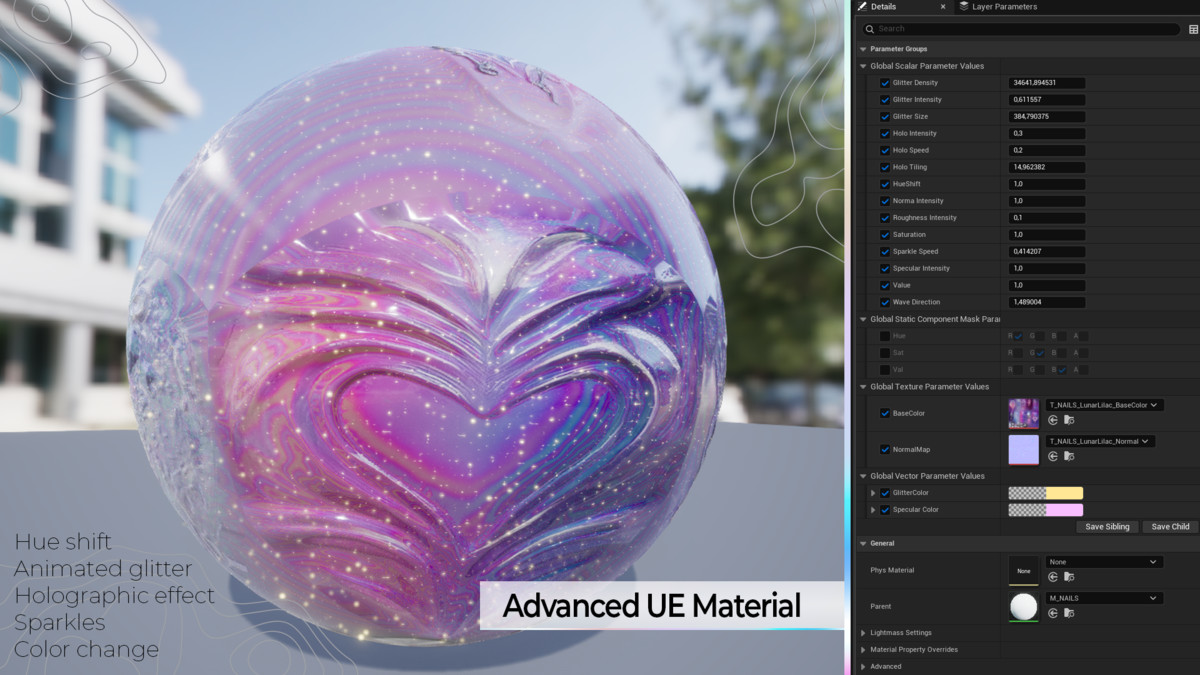The width and height of the screenshot is (1200, 675).
Task: Uncheck the Glitter Density parameter checkbox
Action: click(885, 83)
